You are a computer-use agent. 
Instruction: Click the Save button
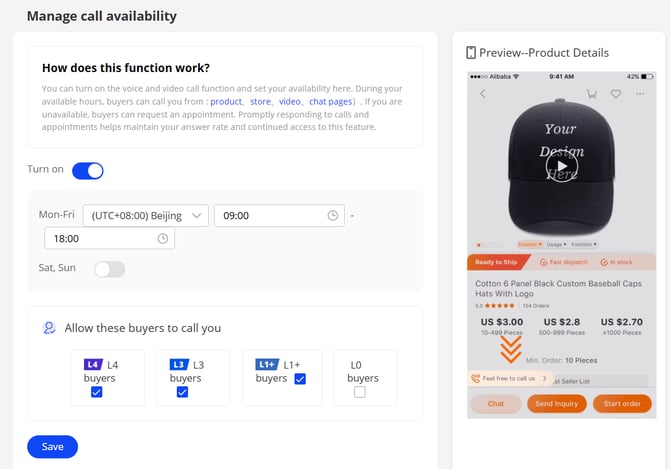coord(52,447)
